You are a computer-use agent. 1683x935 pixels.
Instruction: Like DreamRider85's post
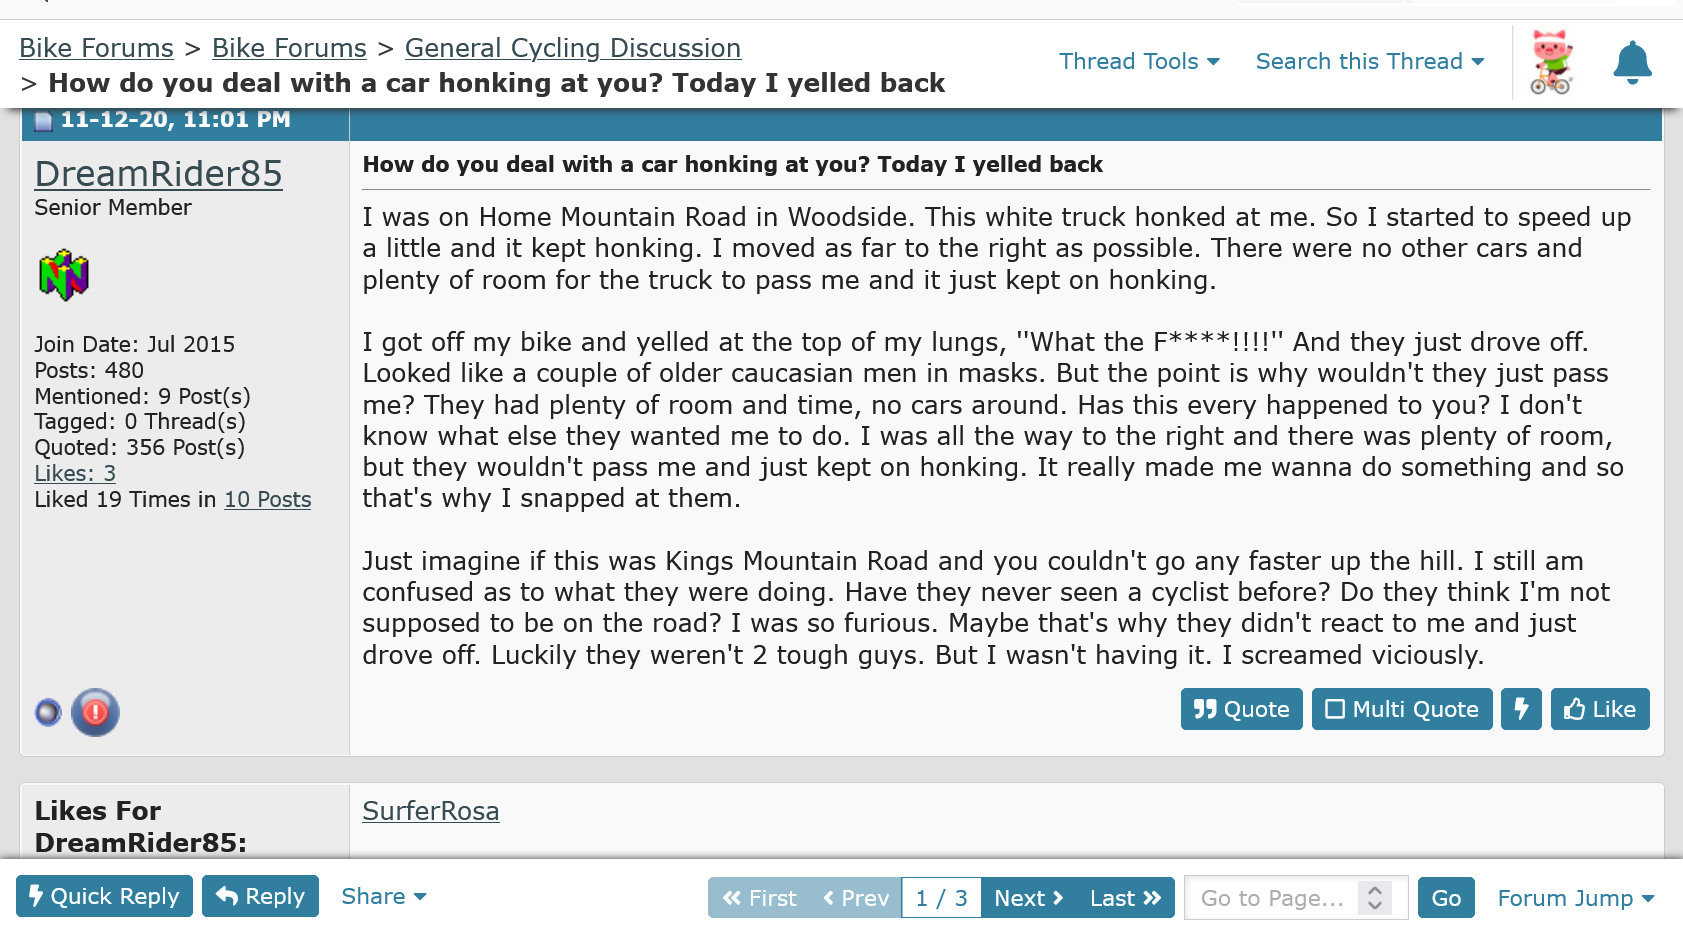point(1600,709)
